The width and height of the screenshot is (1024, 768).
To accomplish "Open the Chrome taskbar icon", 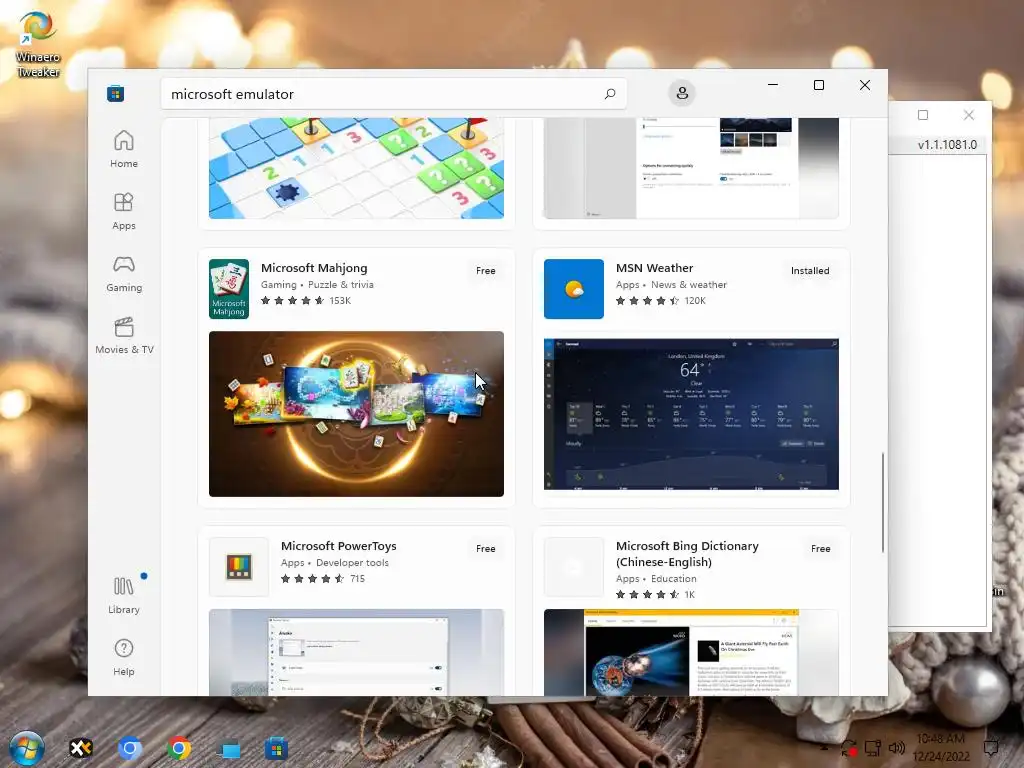I will (x=179, y=748).
